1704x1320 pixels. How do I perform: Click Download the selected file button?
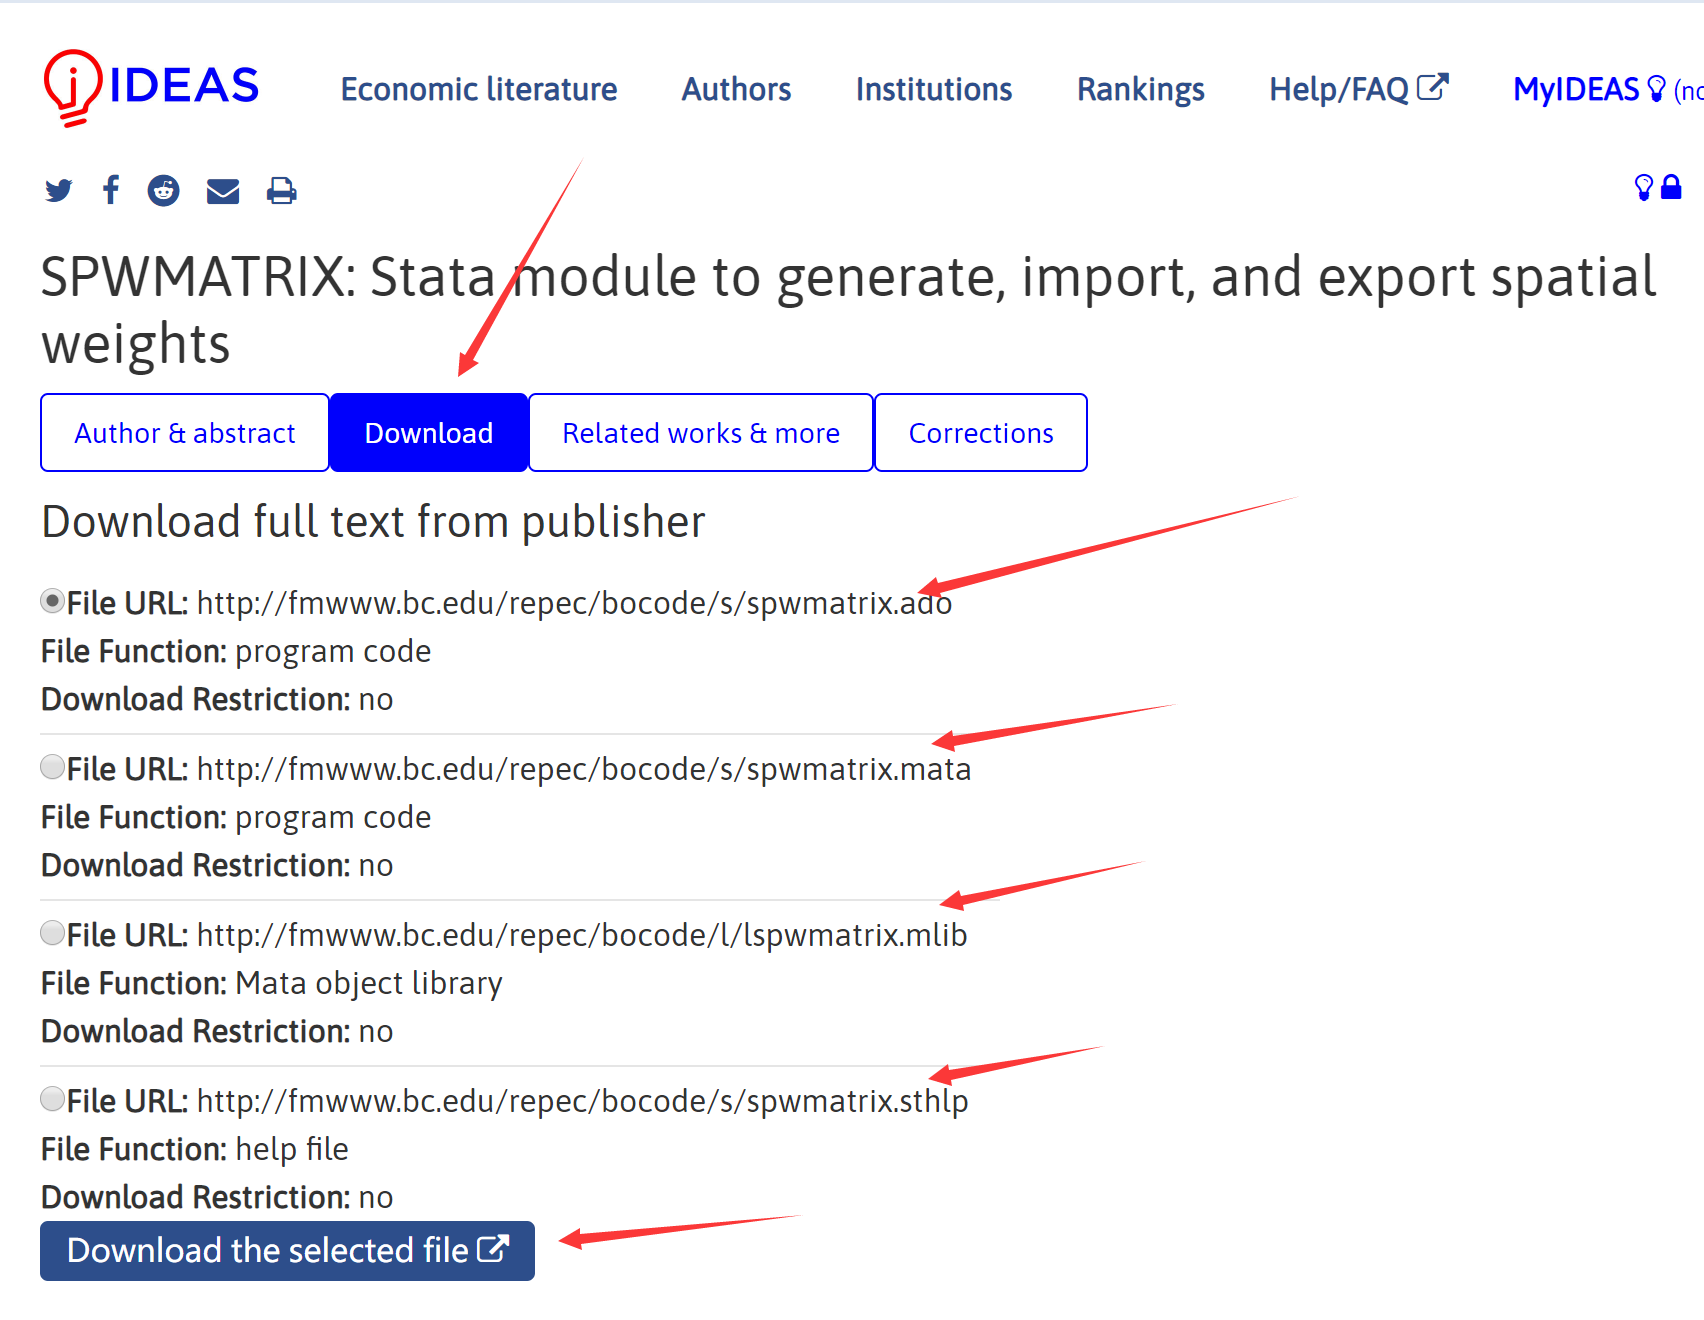tap(288, 1251)
